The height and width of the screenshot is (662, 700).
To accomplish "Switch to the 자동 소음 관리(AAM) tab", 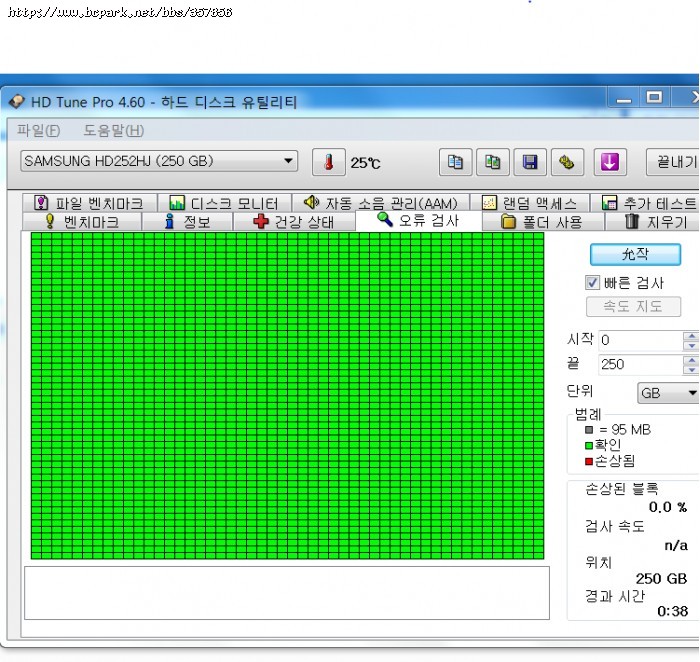I will click(381, 203).
